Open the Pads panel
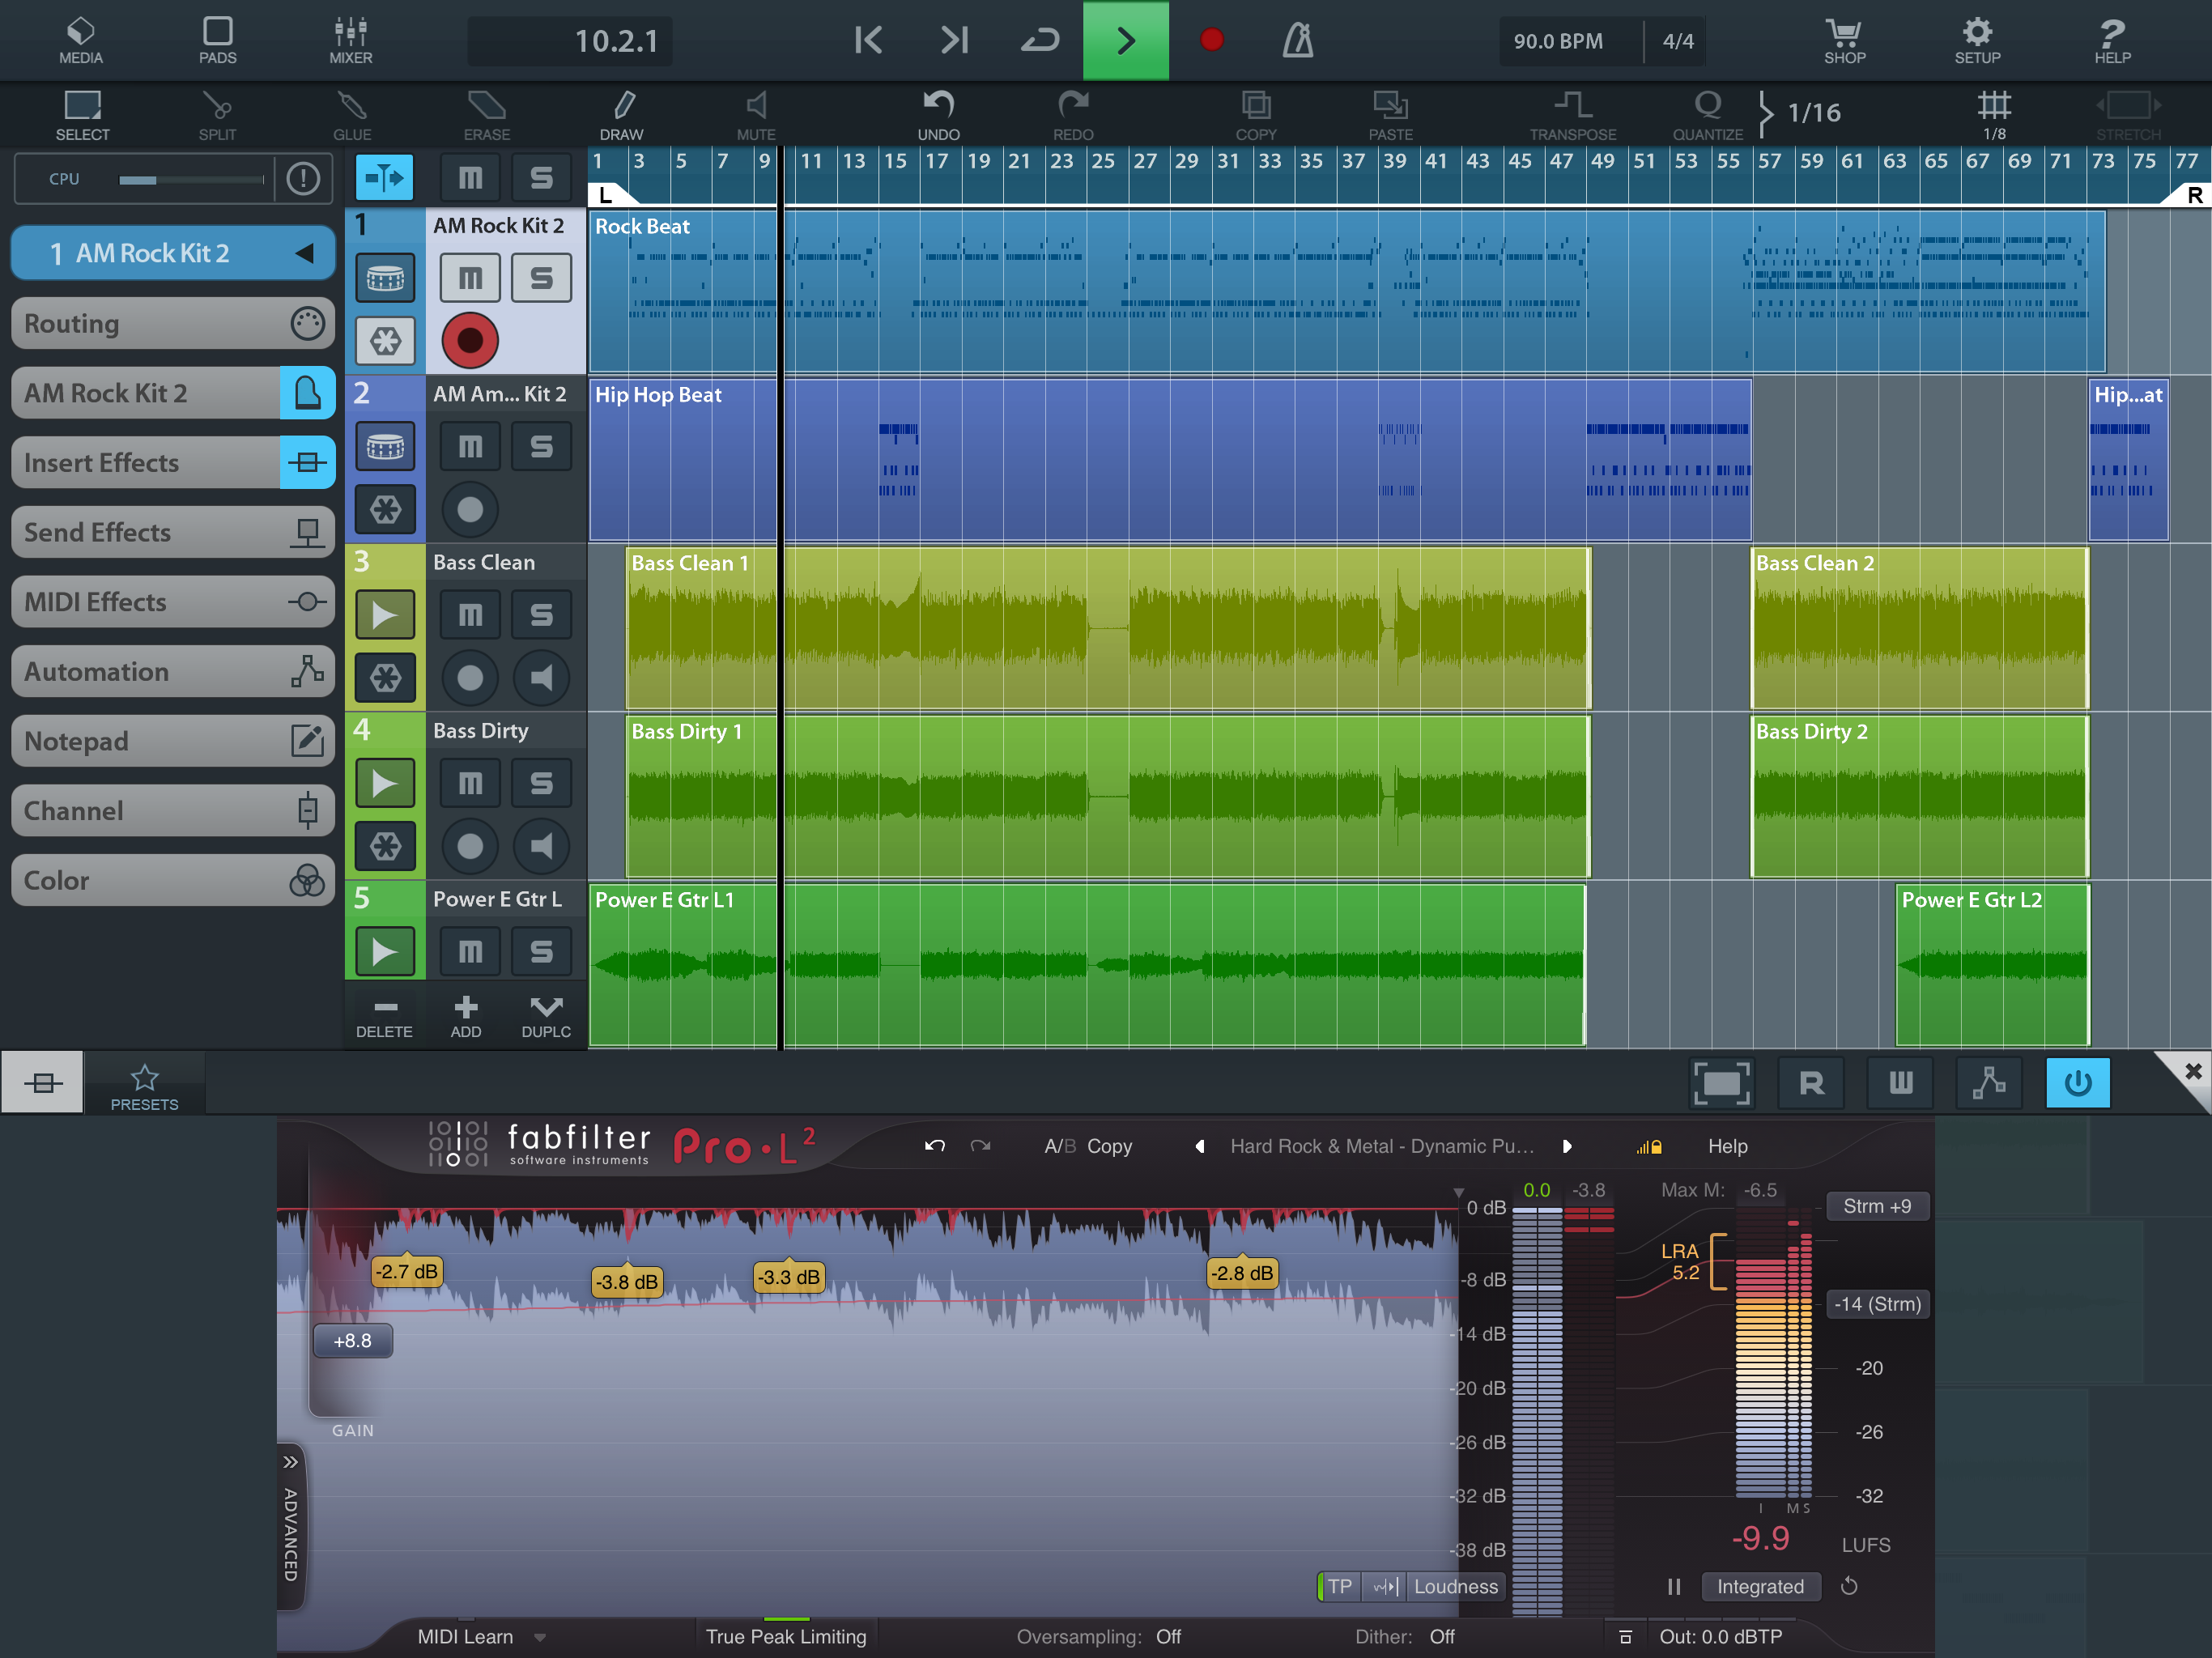The image size is (2212, 1658). click(217, 40)
